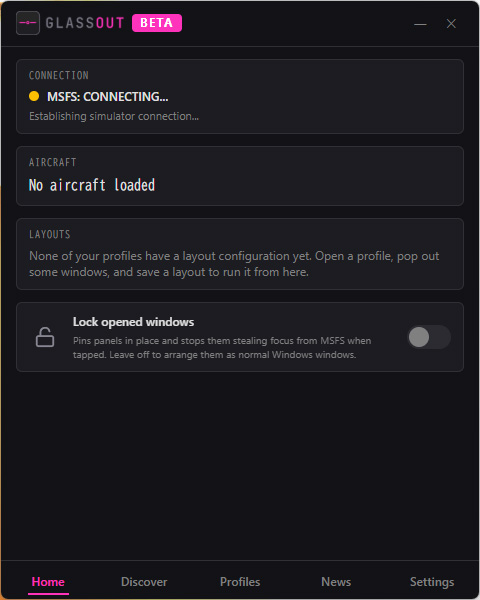This screenshot has height=600, width=480.
Task: Go to the News tab
Action: pyautogui.click(x=336, y=582)
